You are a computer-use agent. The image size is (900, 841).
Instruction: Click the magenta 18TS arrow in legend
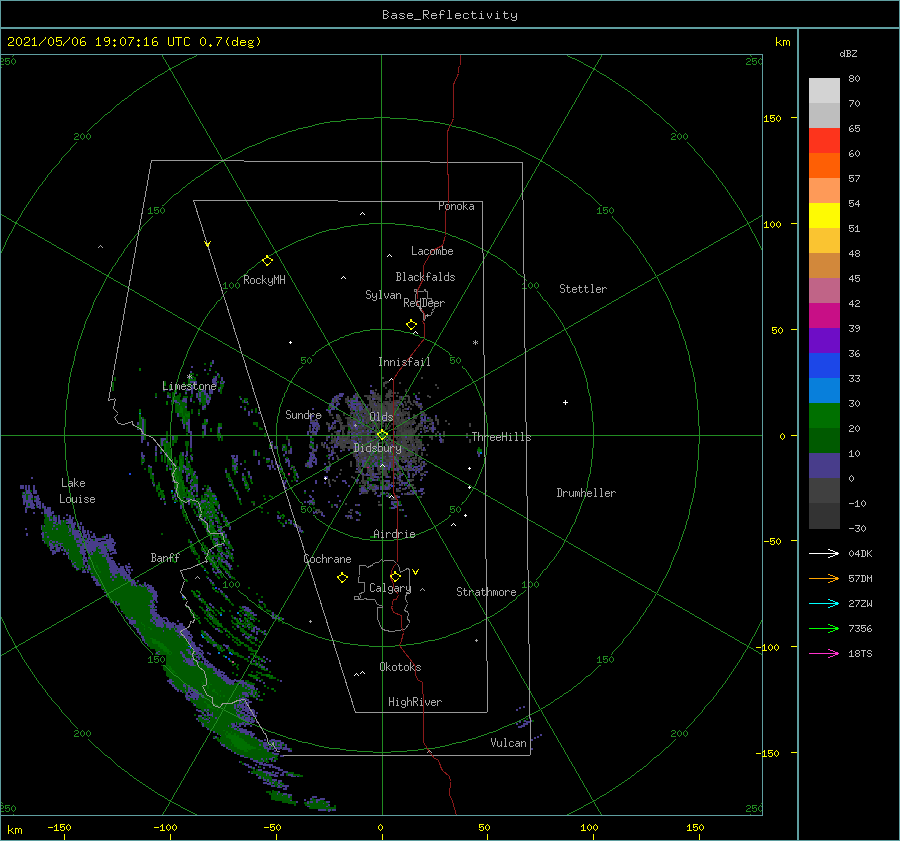tap(824, 653)
